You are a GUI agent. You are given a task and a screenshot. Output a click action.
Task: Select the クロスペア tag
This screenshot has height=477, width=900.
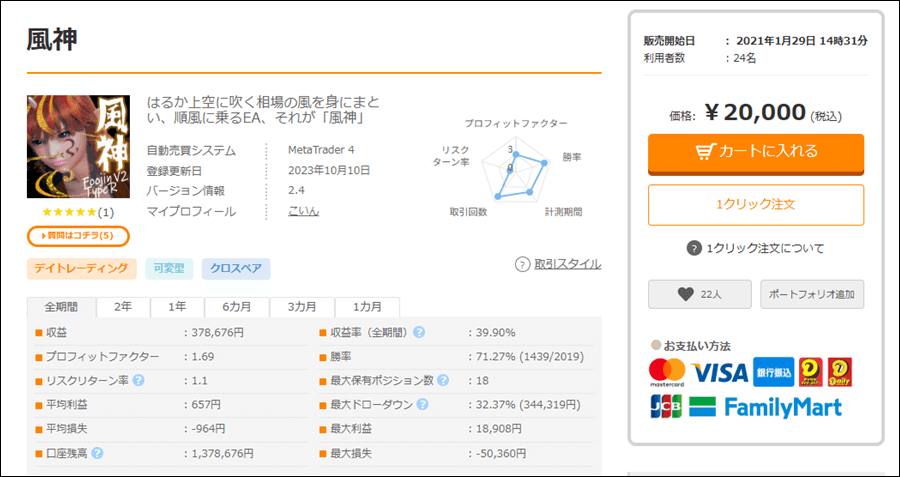pyautogui.click(x=236, y=269)
